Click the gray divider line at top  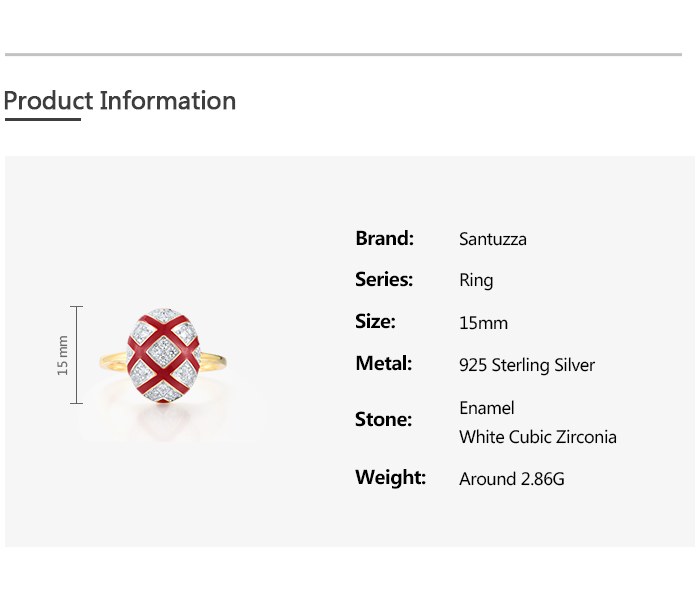[343, 54]
